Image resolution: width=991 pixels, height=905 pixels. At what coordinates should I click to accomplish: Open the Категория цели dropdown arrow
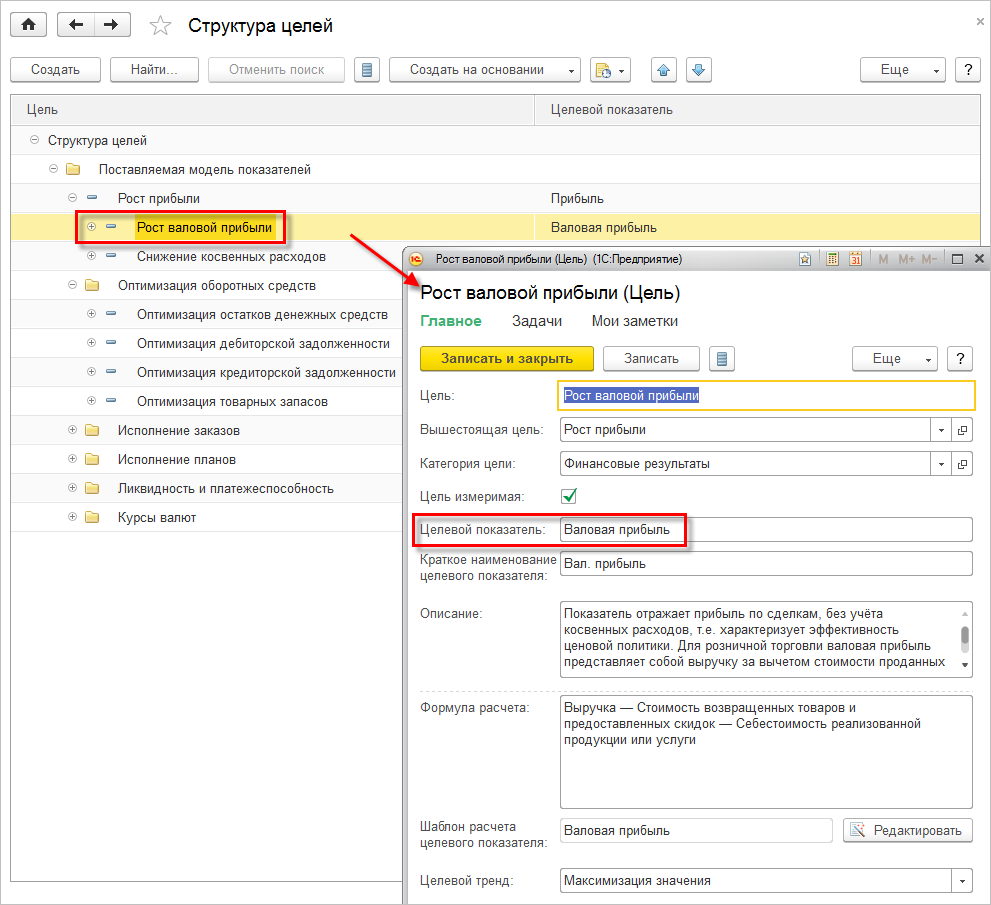[941, 464]
